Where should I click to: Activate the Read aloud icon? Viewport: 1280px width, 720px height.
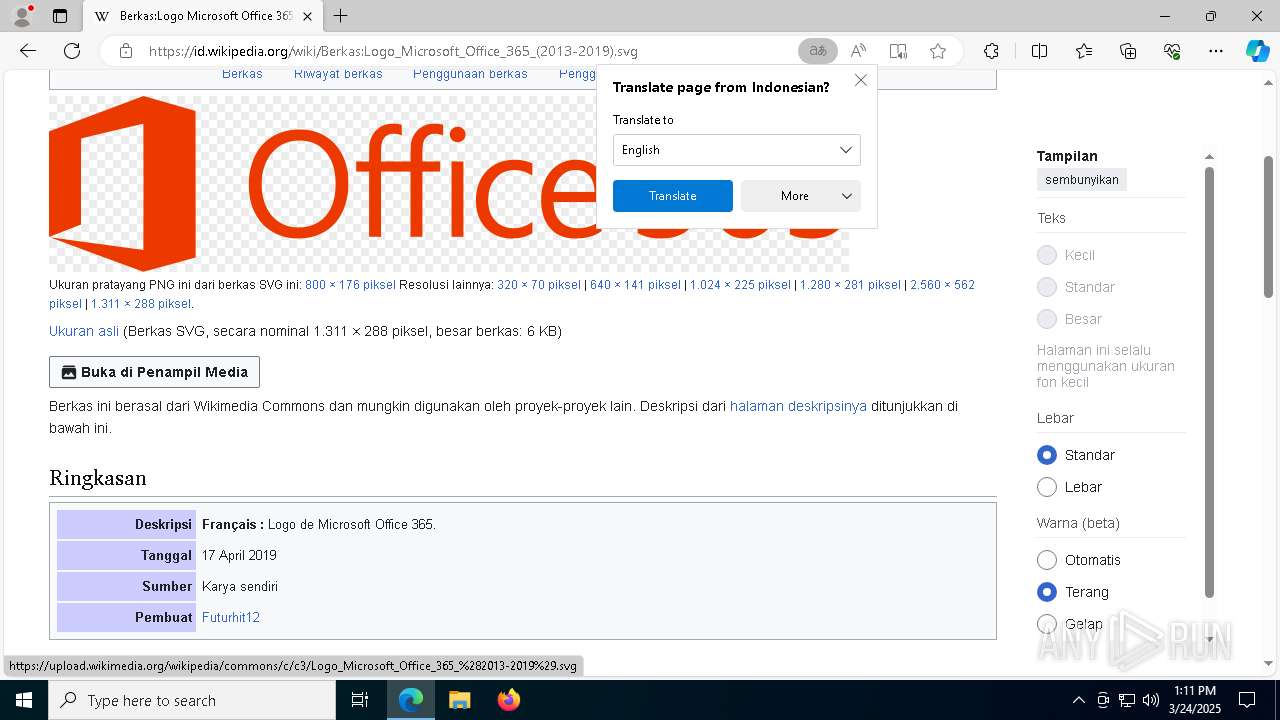pyautogui.click(x=858, y=51)
